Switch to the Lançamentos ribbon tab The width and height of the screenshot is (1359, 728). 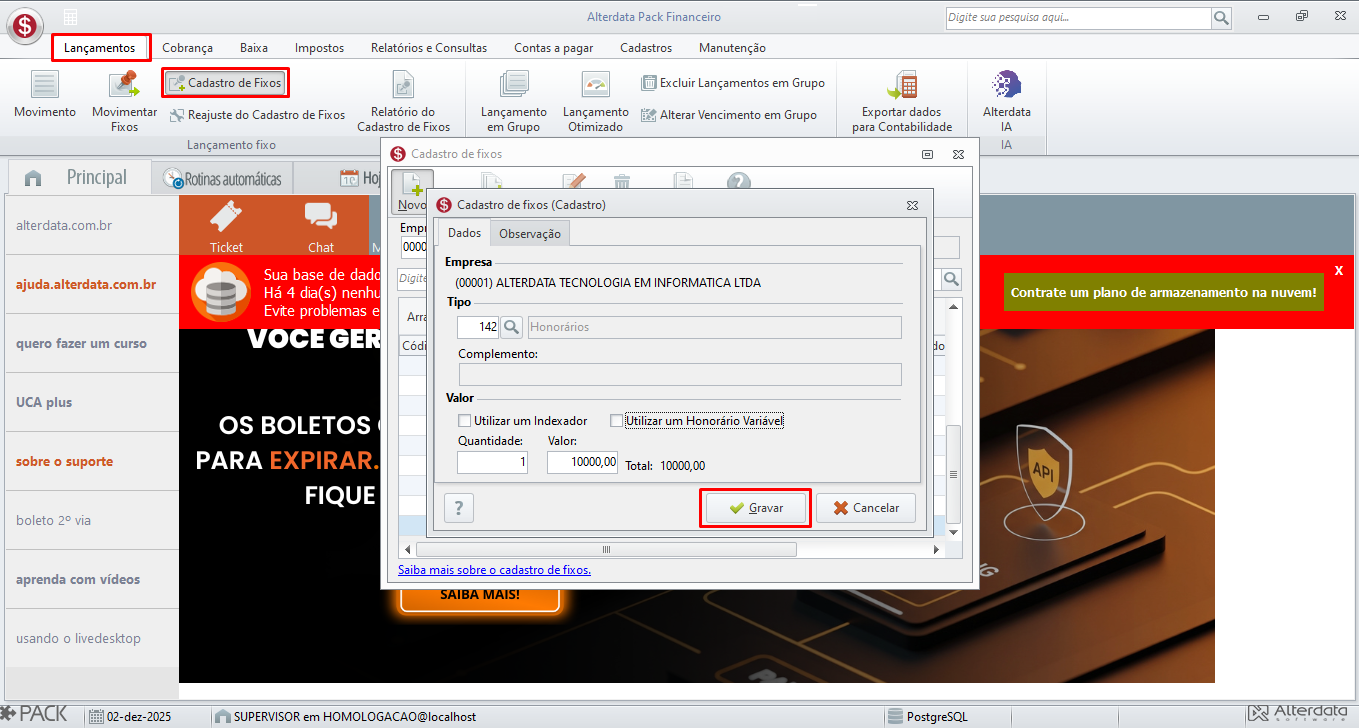(100, 48)
